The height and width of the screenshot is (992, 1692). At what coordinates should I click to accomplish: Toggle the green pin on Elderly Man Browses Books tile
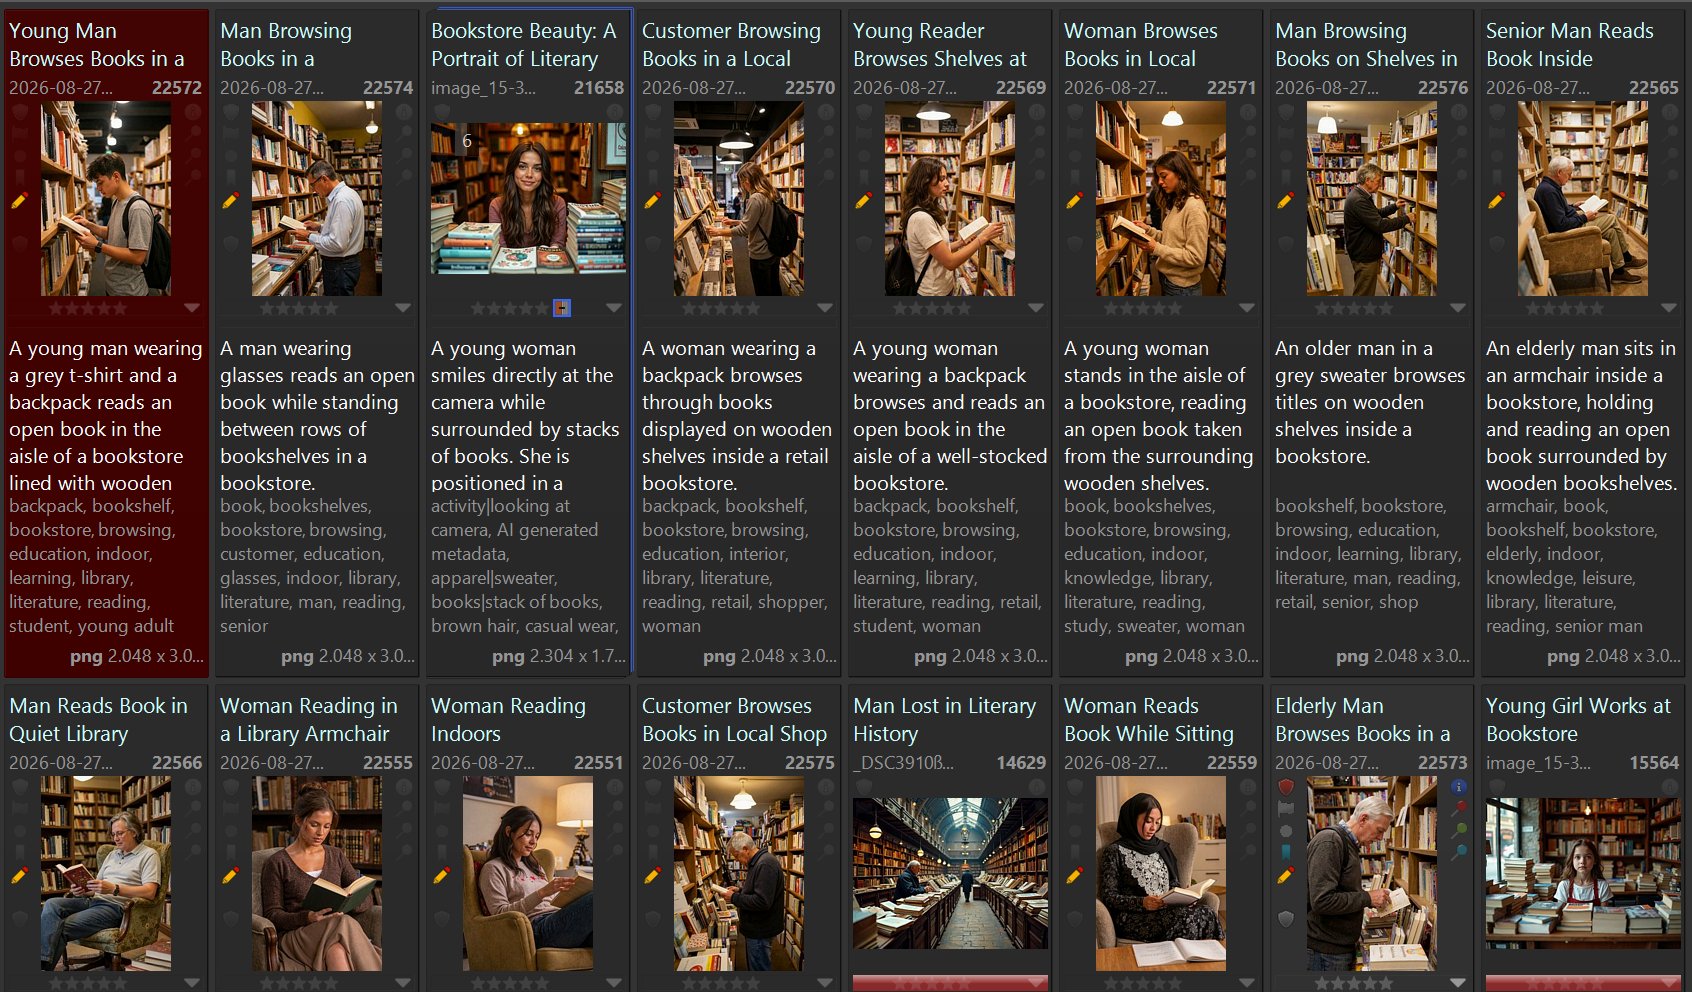pos(1460,830)
